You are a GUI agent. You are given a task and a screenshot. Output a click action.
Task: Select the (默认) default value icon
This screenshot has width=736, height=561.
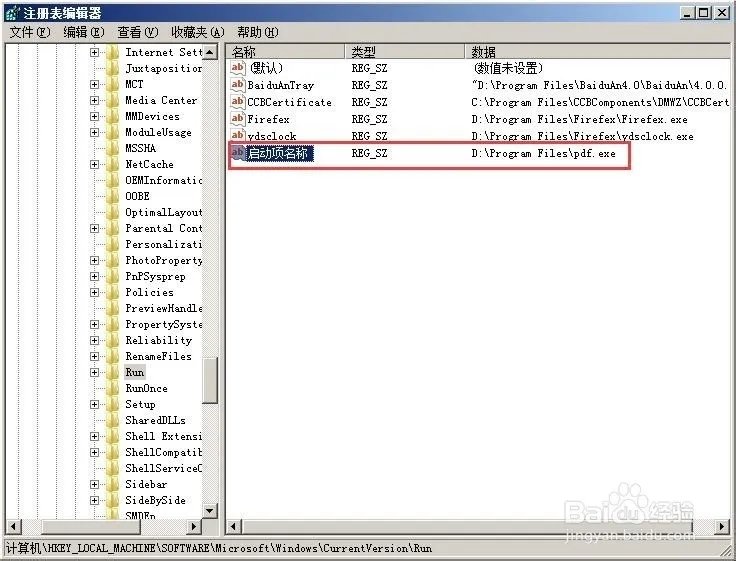tap(238, 68)
